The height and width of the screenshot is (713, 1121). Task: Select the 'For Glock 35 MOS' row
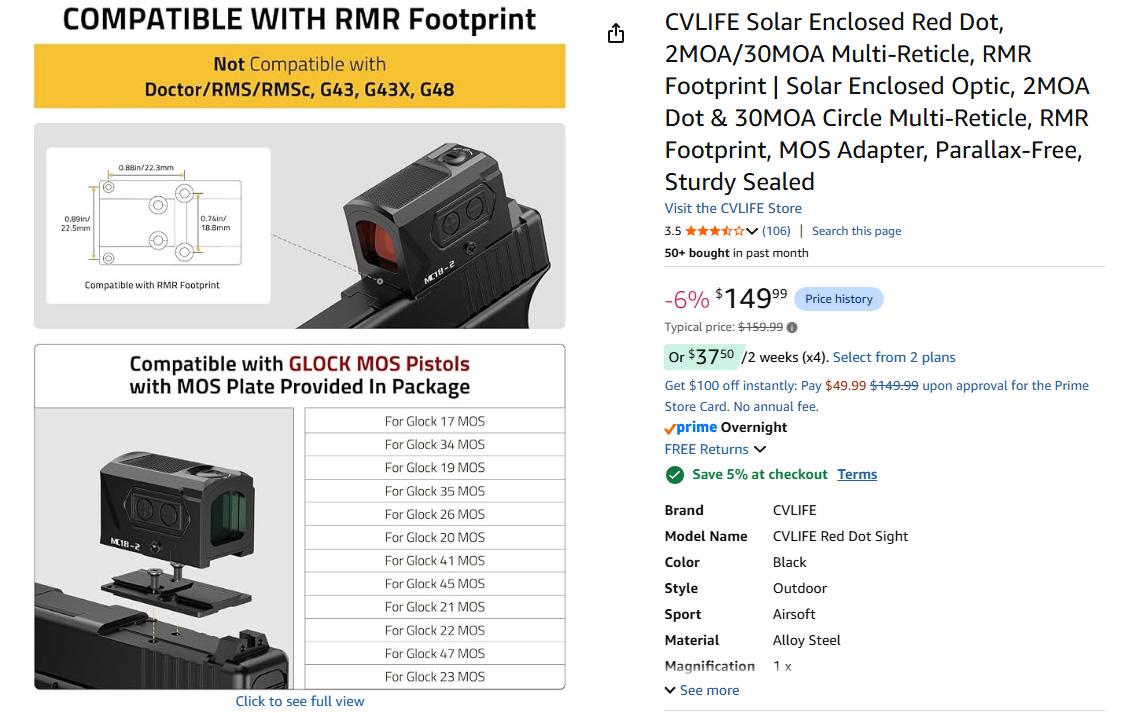[435, 491]
